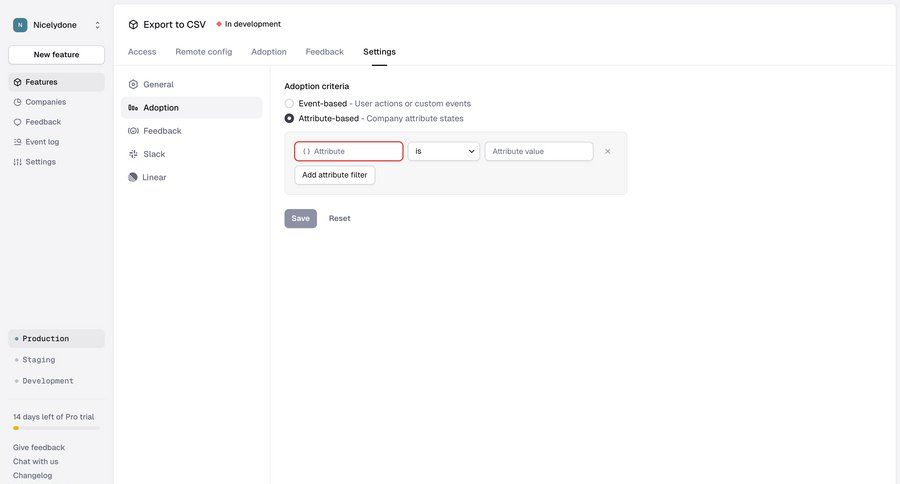
Task: Click the Linear logo icon
Action: pos(133,177)
